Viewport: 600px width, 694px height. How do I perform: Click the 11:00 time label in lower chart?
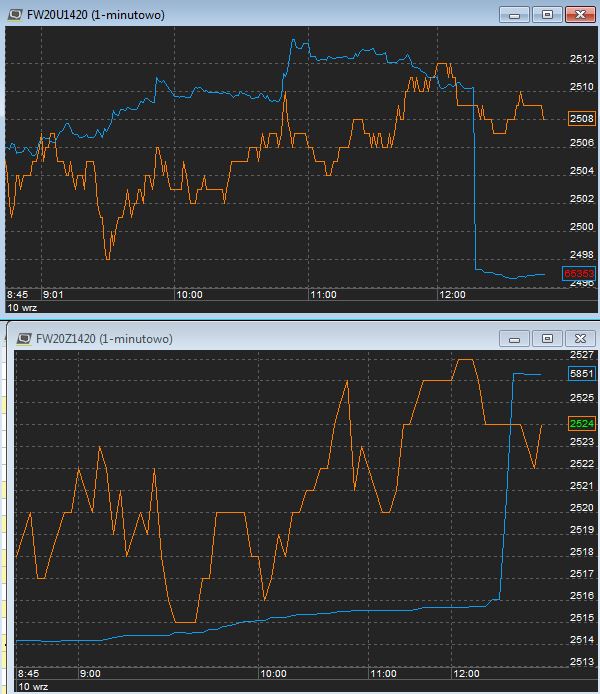pos(383,674)
